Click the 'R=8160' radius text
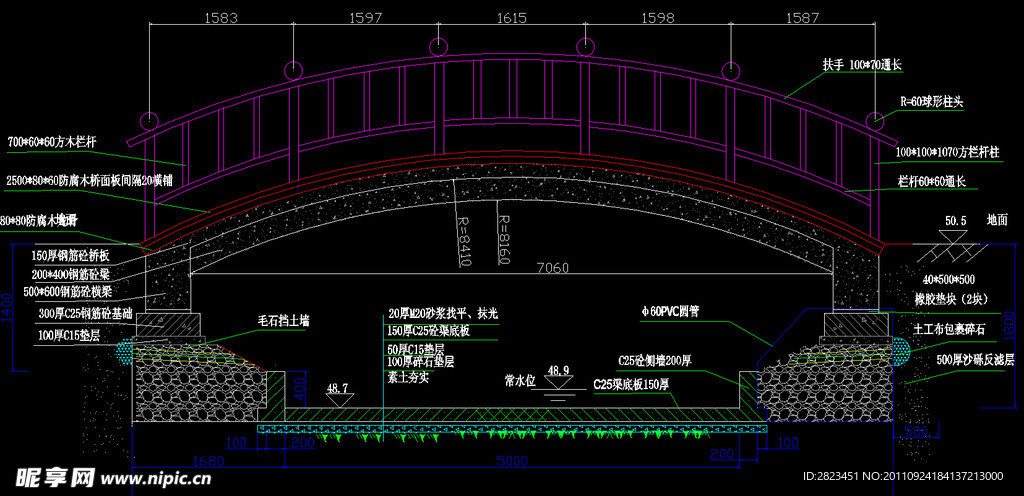Viewport: 1024px width, 496px height. pos(502,239)
